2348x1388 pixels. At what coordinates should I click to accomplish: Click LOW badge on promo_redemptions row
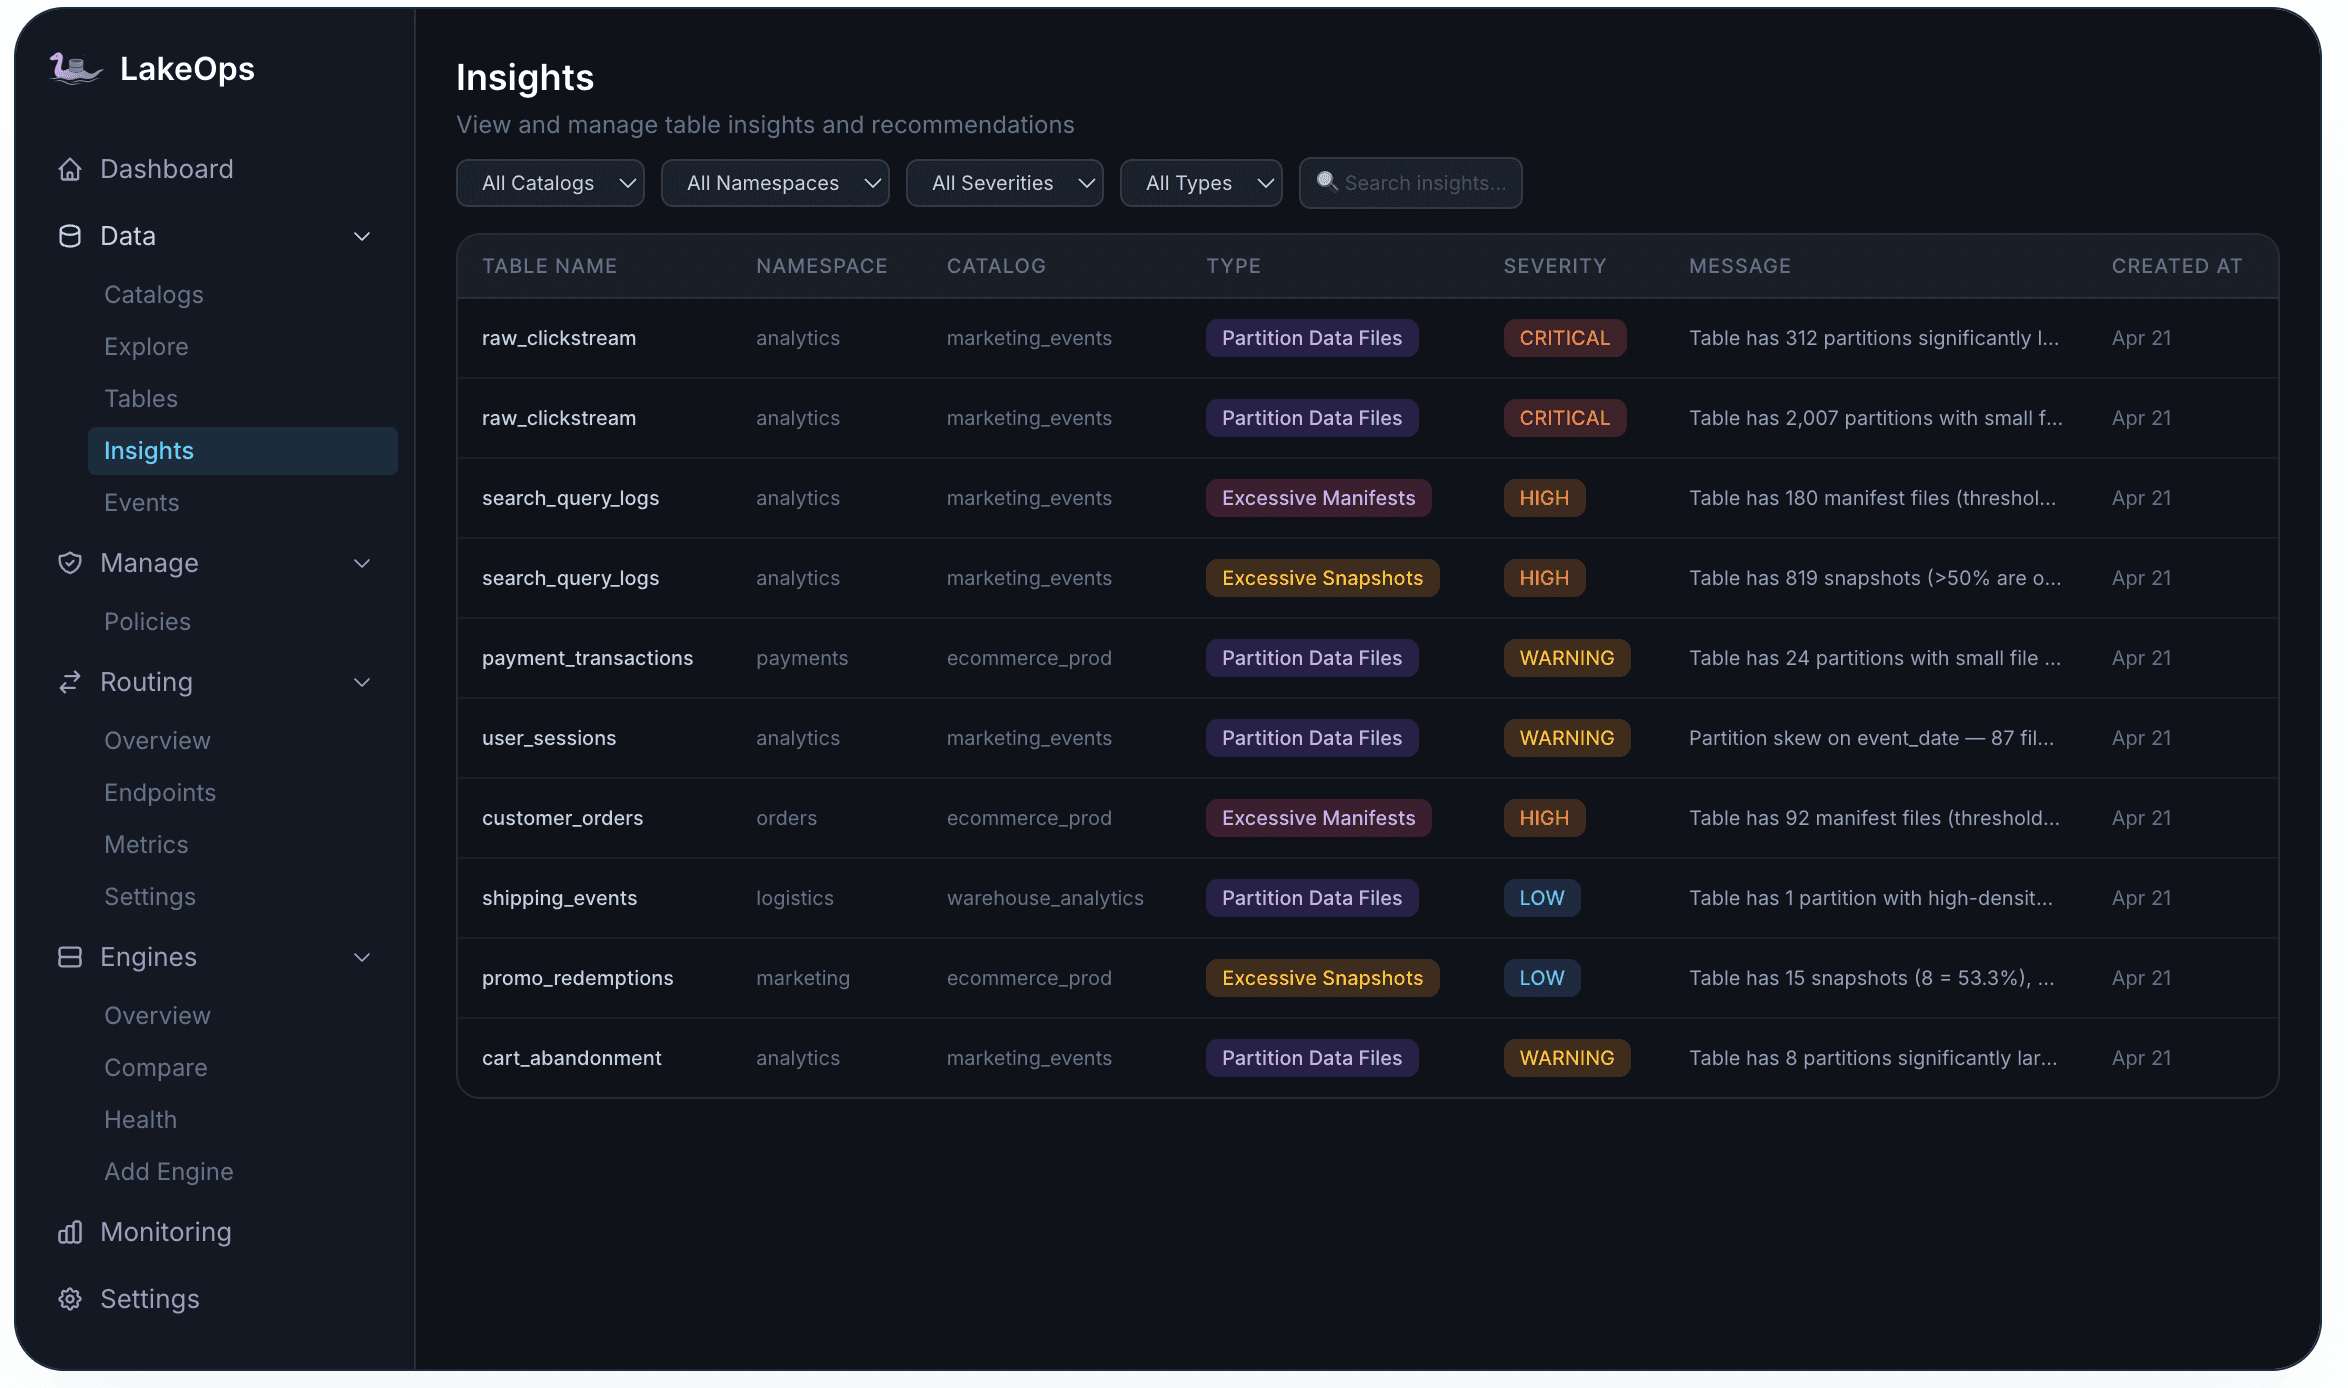coord(1541,978)
